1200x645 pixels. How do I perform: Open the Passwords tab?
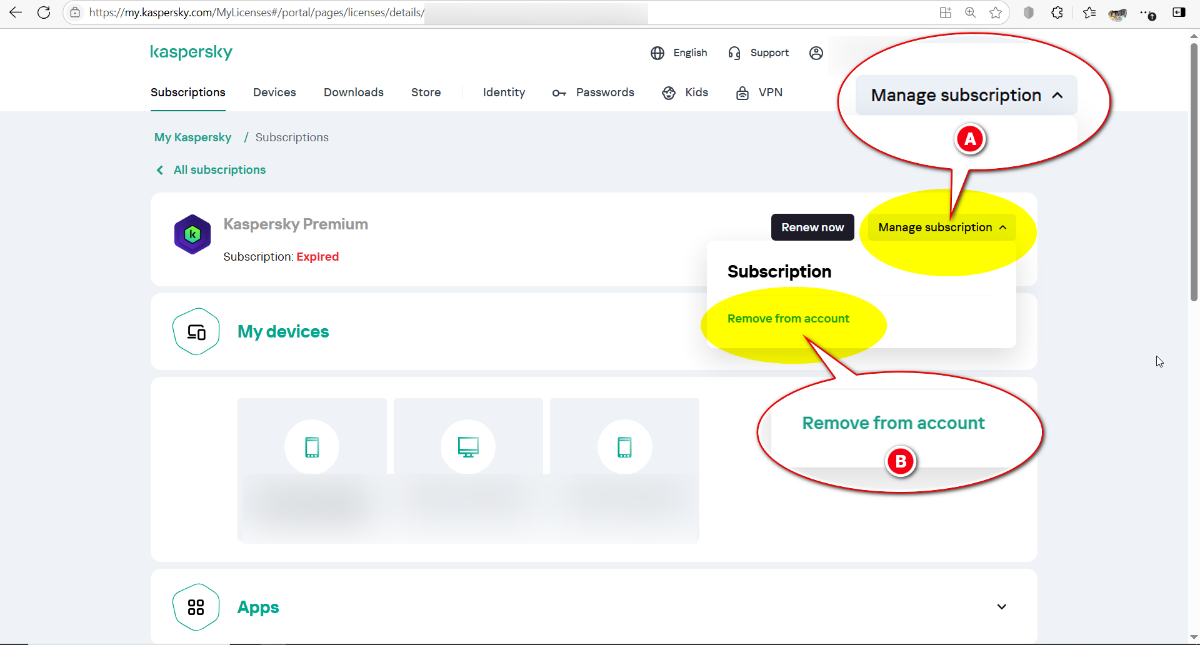[x=593, y=92]
